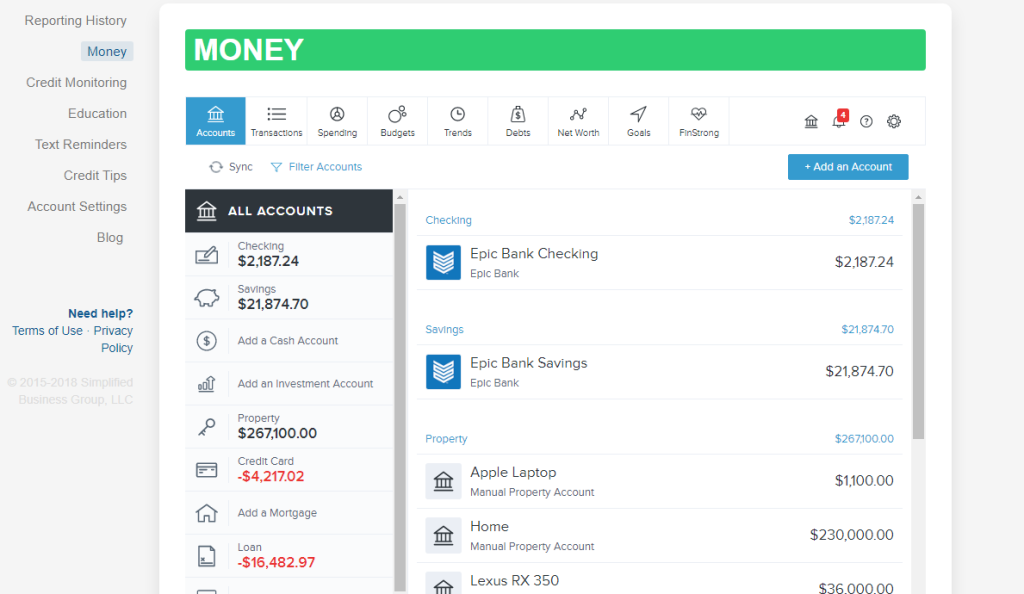Open the Terms of Use link
Image resolution: width=1024 pixels, height=594 pixels.
pyautogui.click(x=47, y=330)
